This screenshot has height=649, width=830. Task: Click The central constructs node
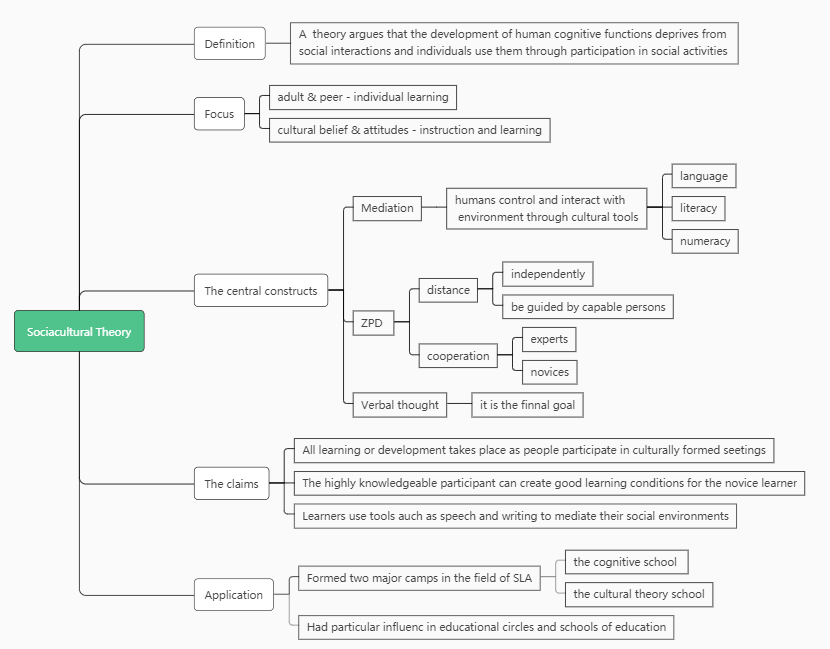click(x=260, y=291)
